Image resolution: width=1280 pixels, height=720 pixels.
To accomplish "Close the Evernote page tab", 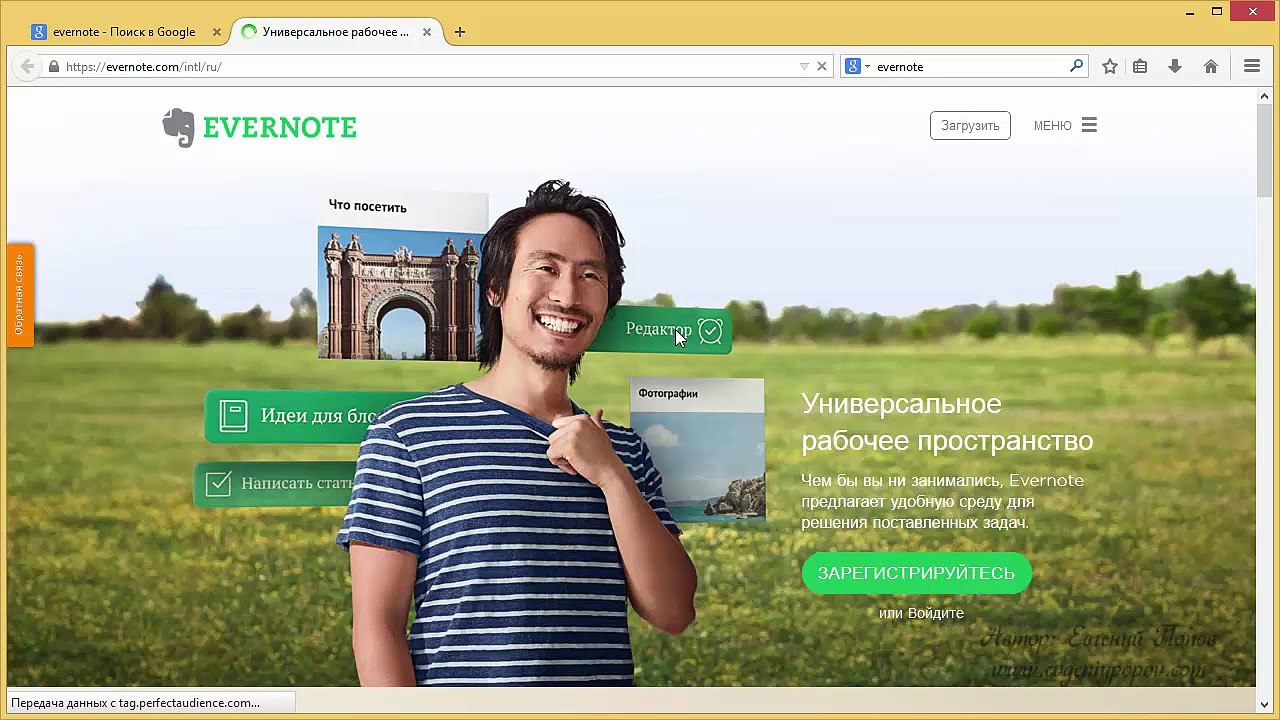I will [x=427, y=32].
